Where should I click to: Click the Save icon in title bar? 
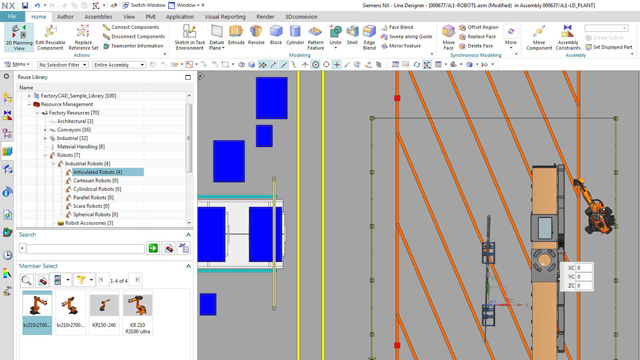coord(25,5)
